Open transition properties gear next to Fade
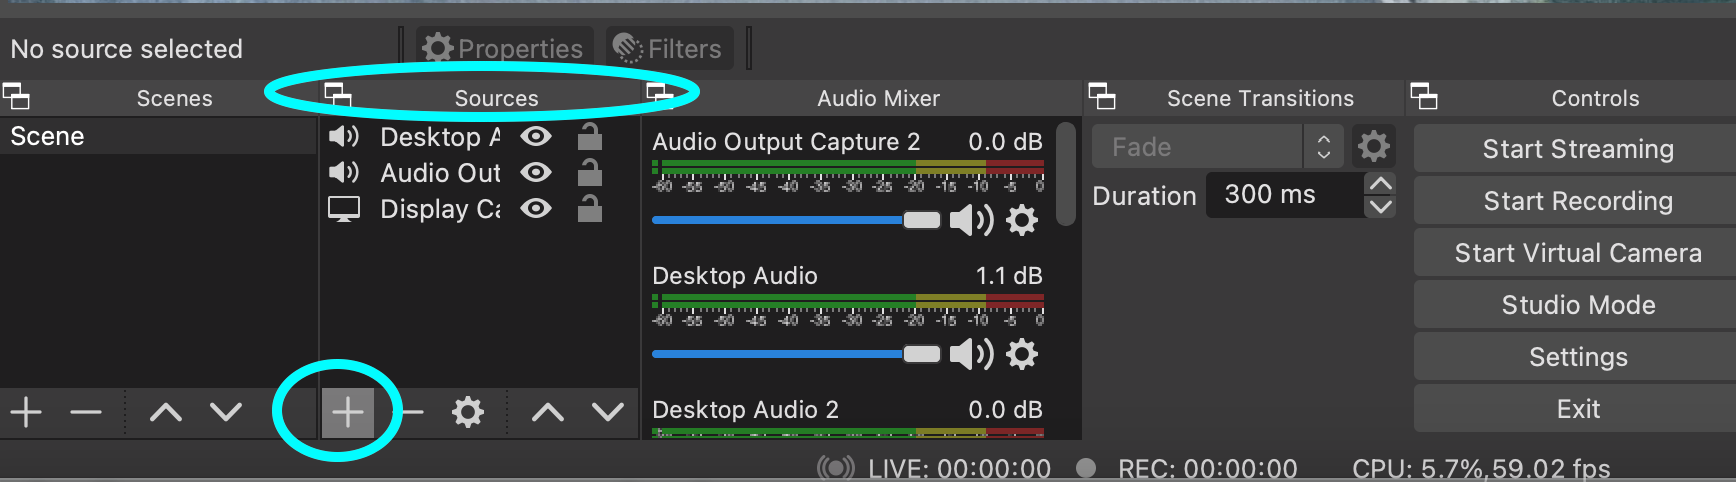This screenshot has height=482, width=1736. [x=1374, y=147]
